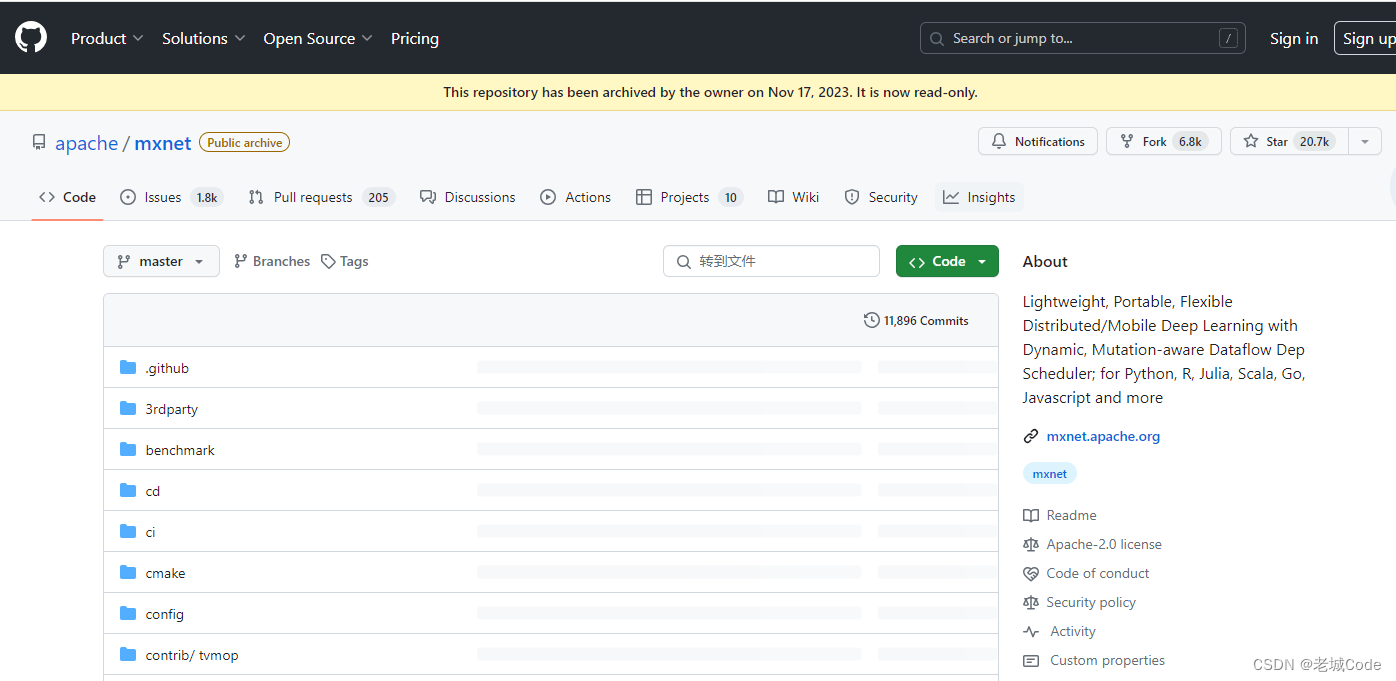Open the mxnet repository name link
Image resolution: width=1396 pixels, height=681 pixels.
(163, 143)
